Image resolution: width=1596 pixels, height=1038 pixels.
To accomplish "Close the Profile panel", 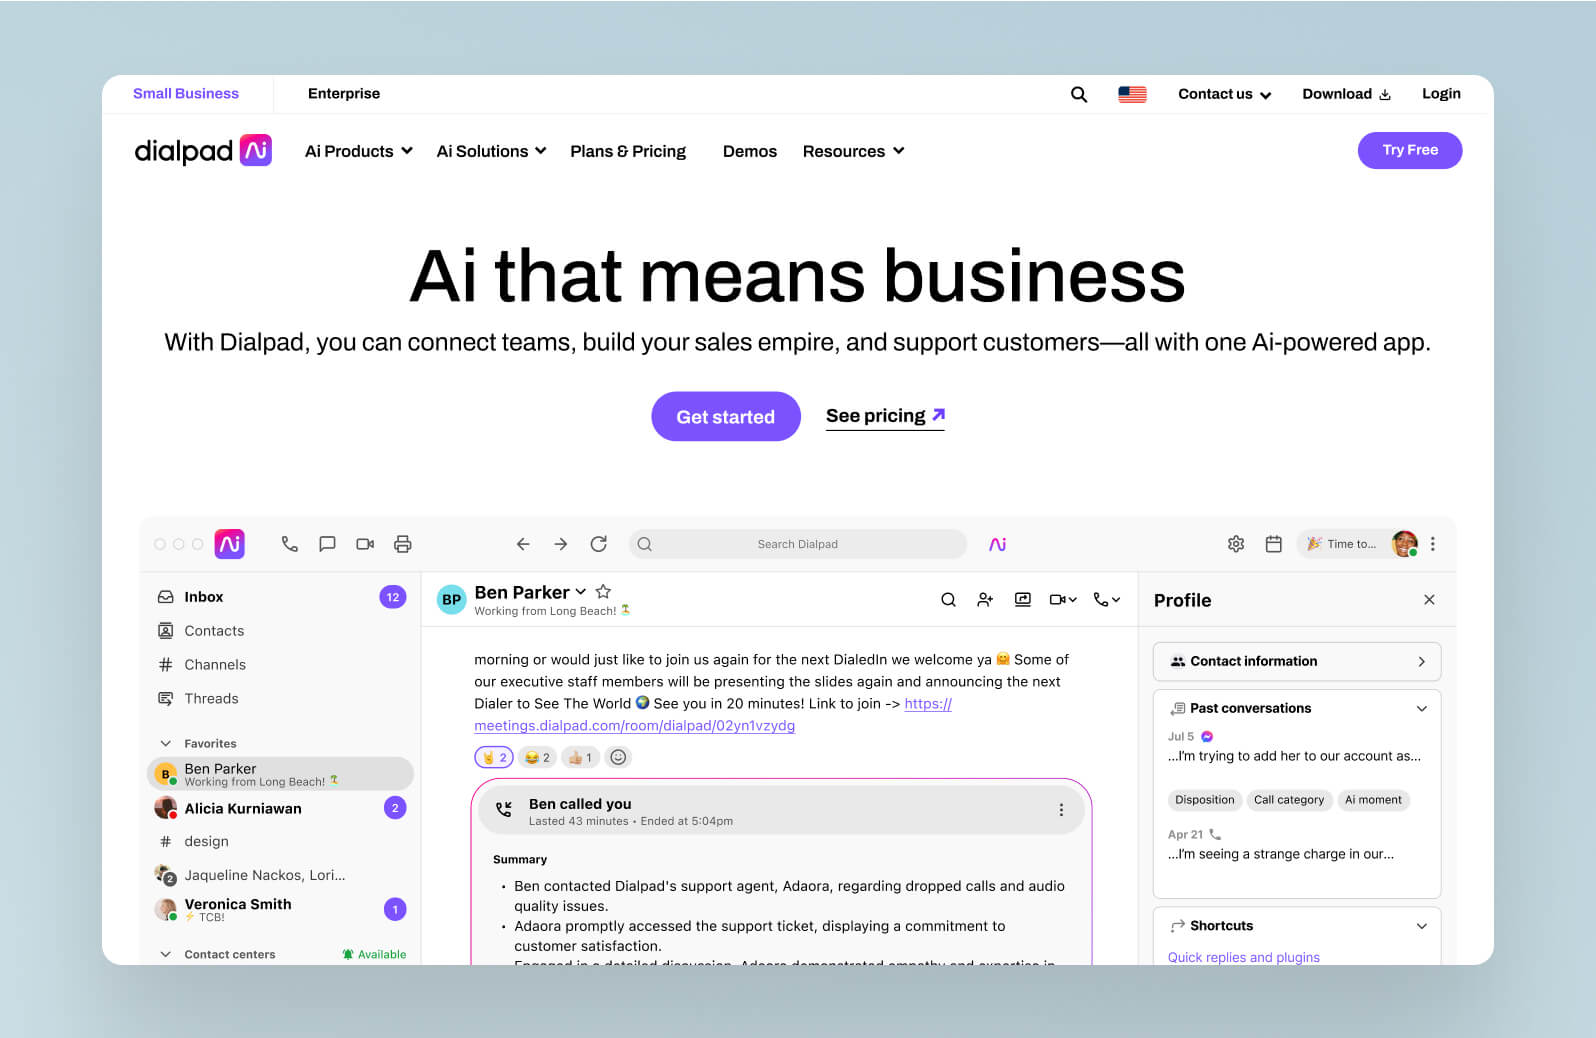I will (1429, 600).
